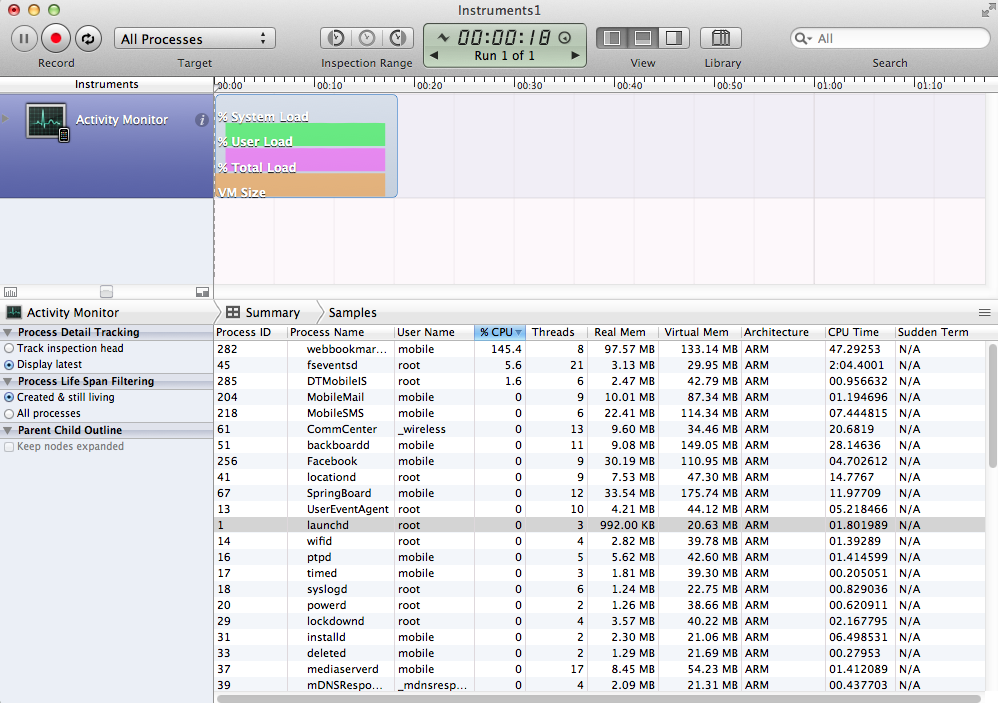The width and height of the screenshot is (998, 703).
Task: Click the Activity Monitor instrument icon
Action: (x=47, y=122)
